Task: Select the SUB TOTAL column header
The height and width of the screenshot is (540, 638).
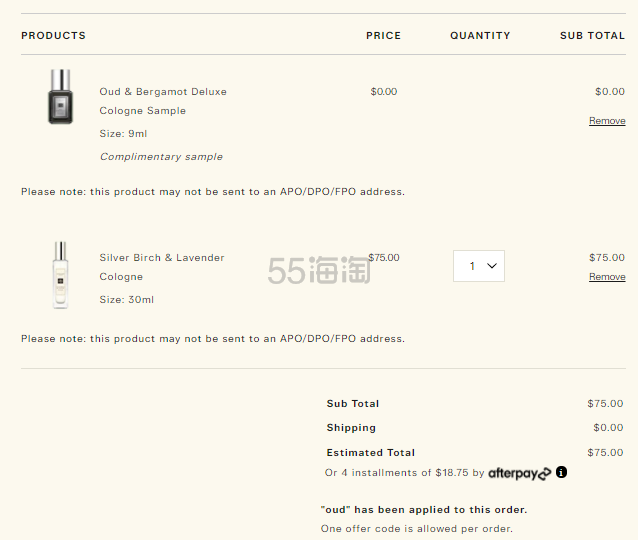Action: (592, 36)
